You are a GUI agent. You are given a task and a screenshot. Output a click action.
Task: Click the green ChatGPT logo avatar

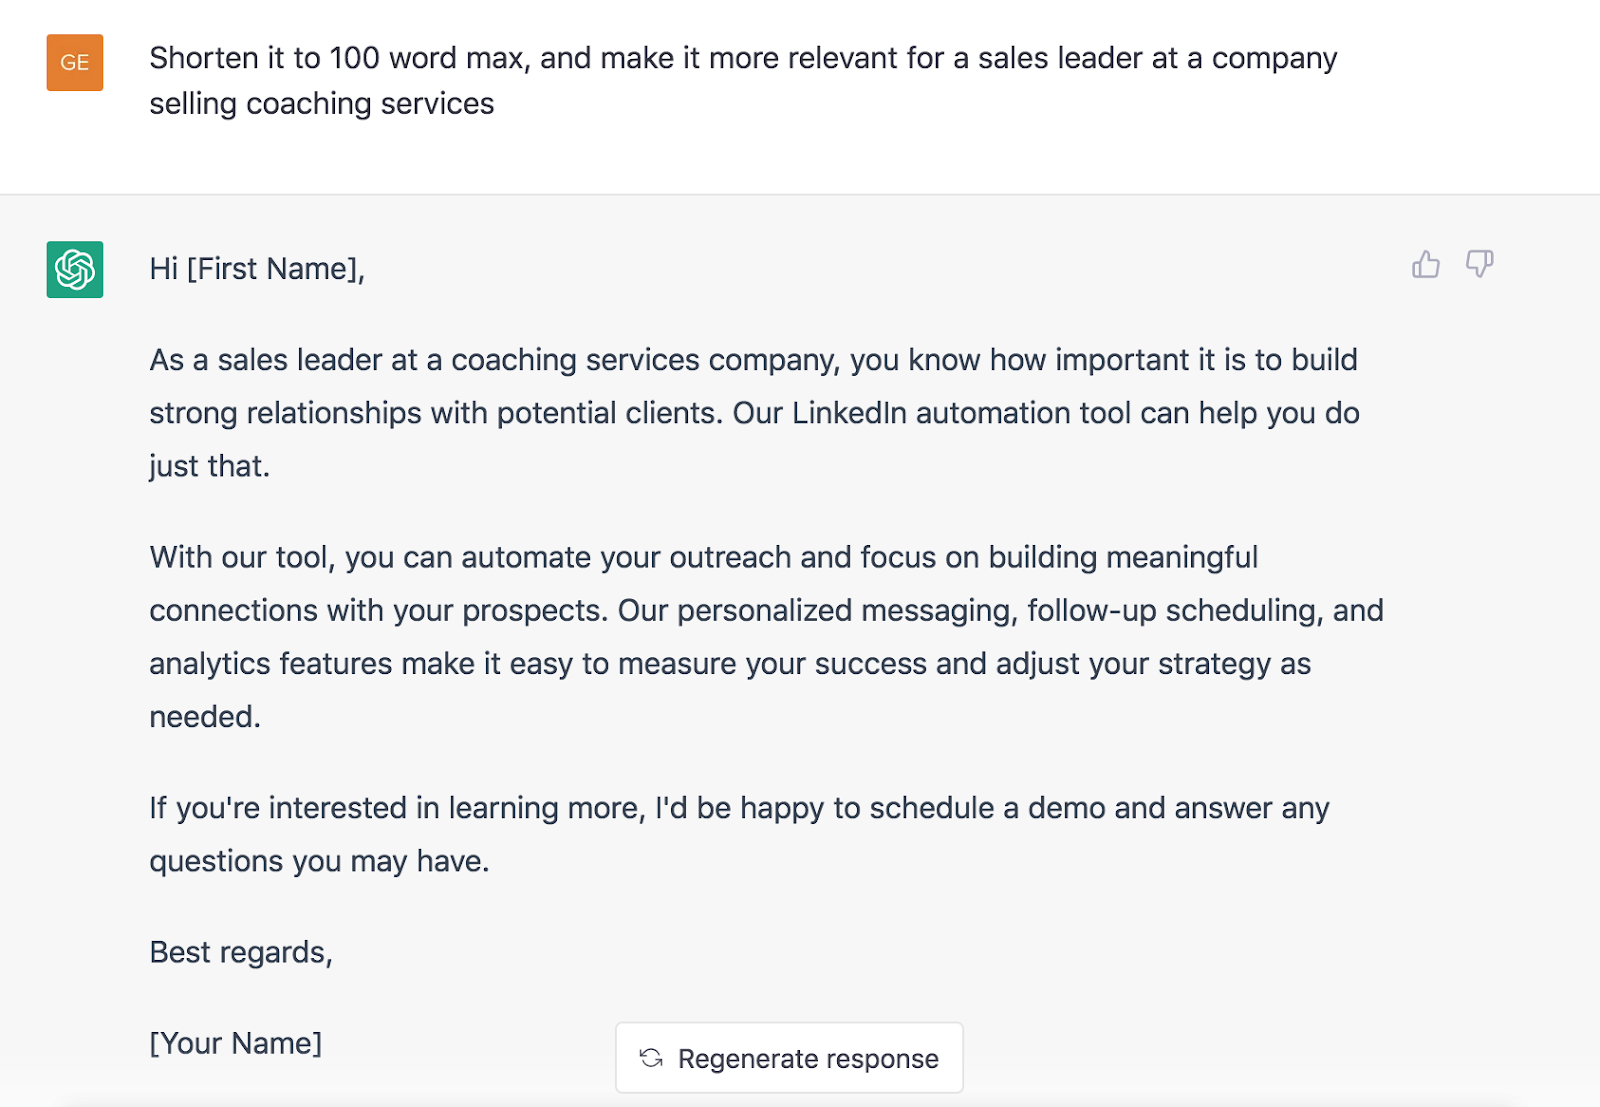[75, 269]
